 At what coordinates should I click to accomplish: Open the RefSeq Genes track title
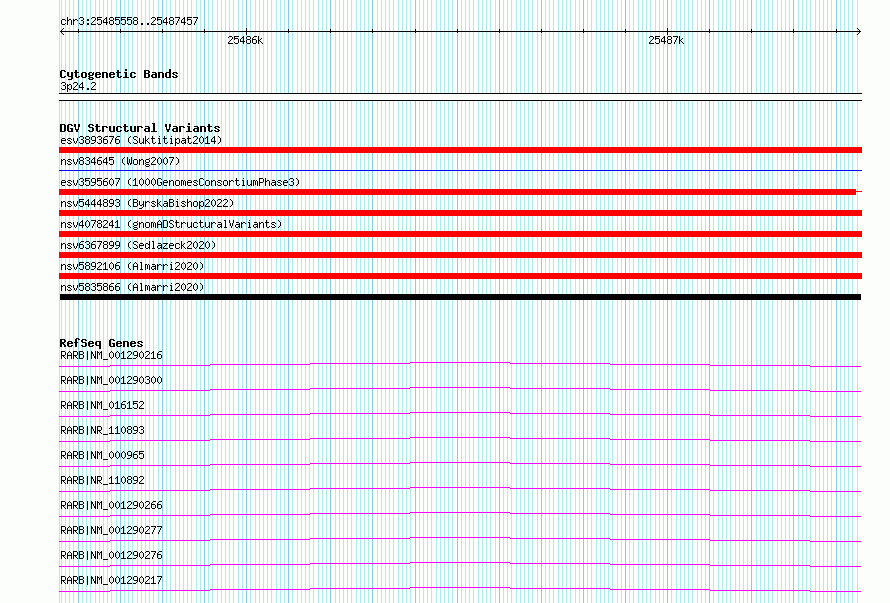point(101,343)
